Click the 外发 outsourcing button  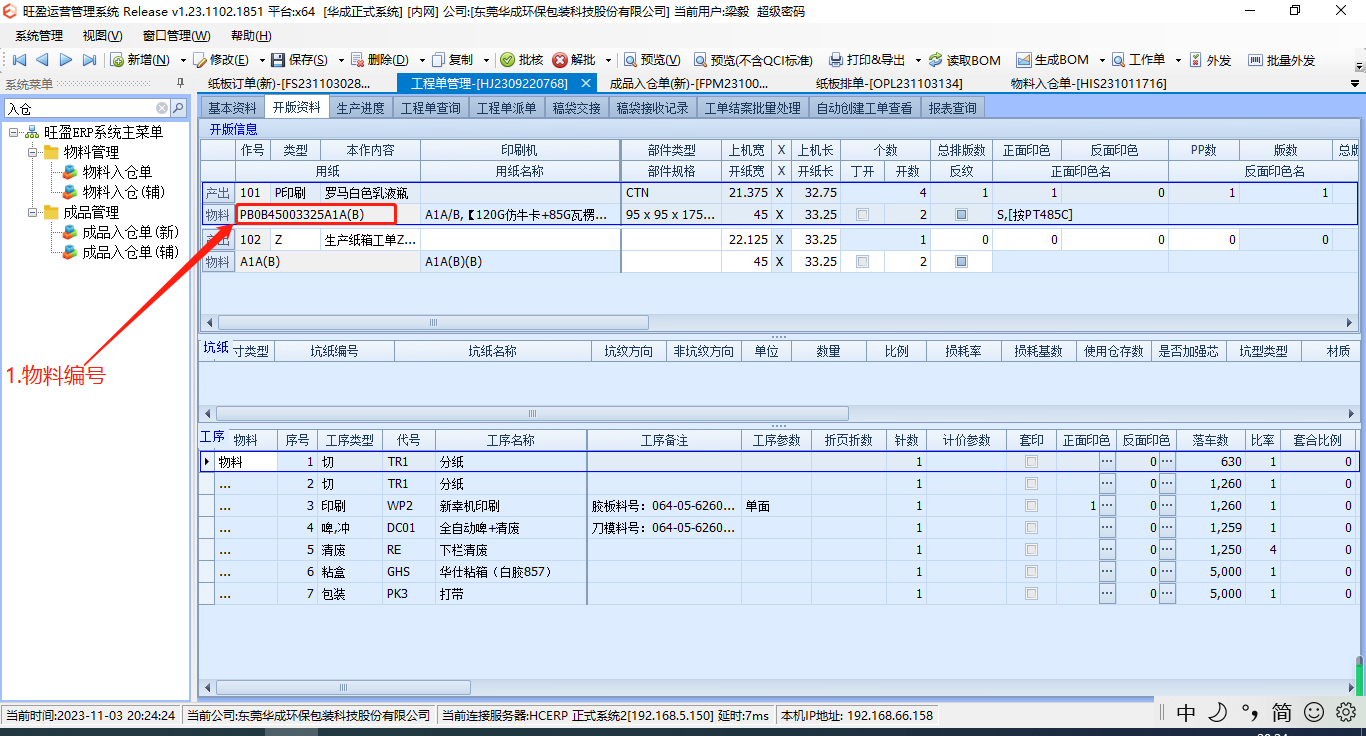1210,60
